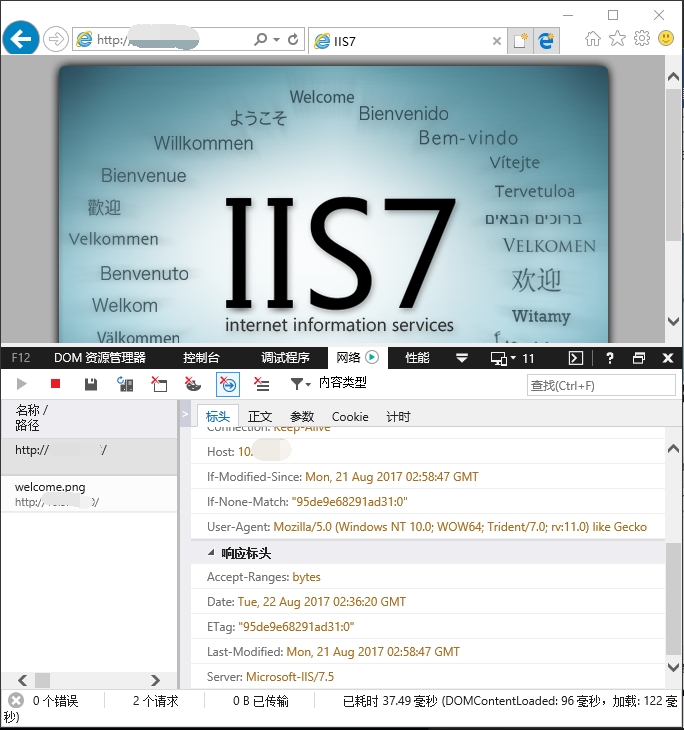Send feedback with the smiley icon
The image size is (684, 730).
[x=666, y=38]
